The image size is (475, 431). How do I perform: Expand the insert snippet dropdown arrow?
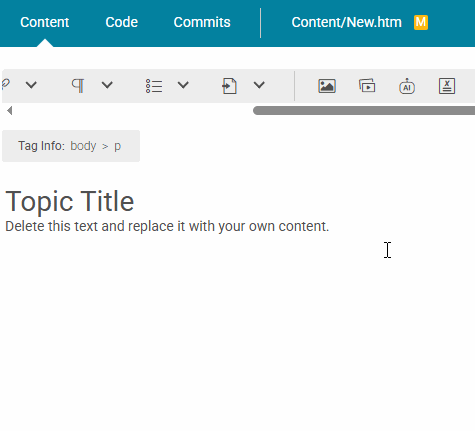coord(259,85)
